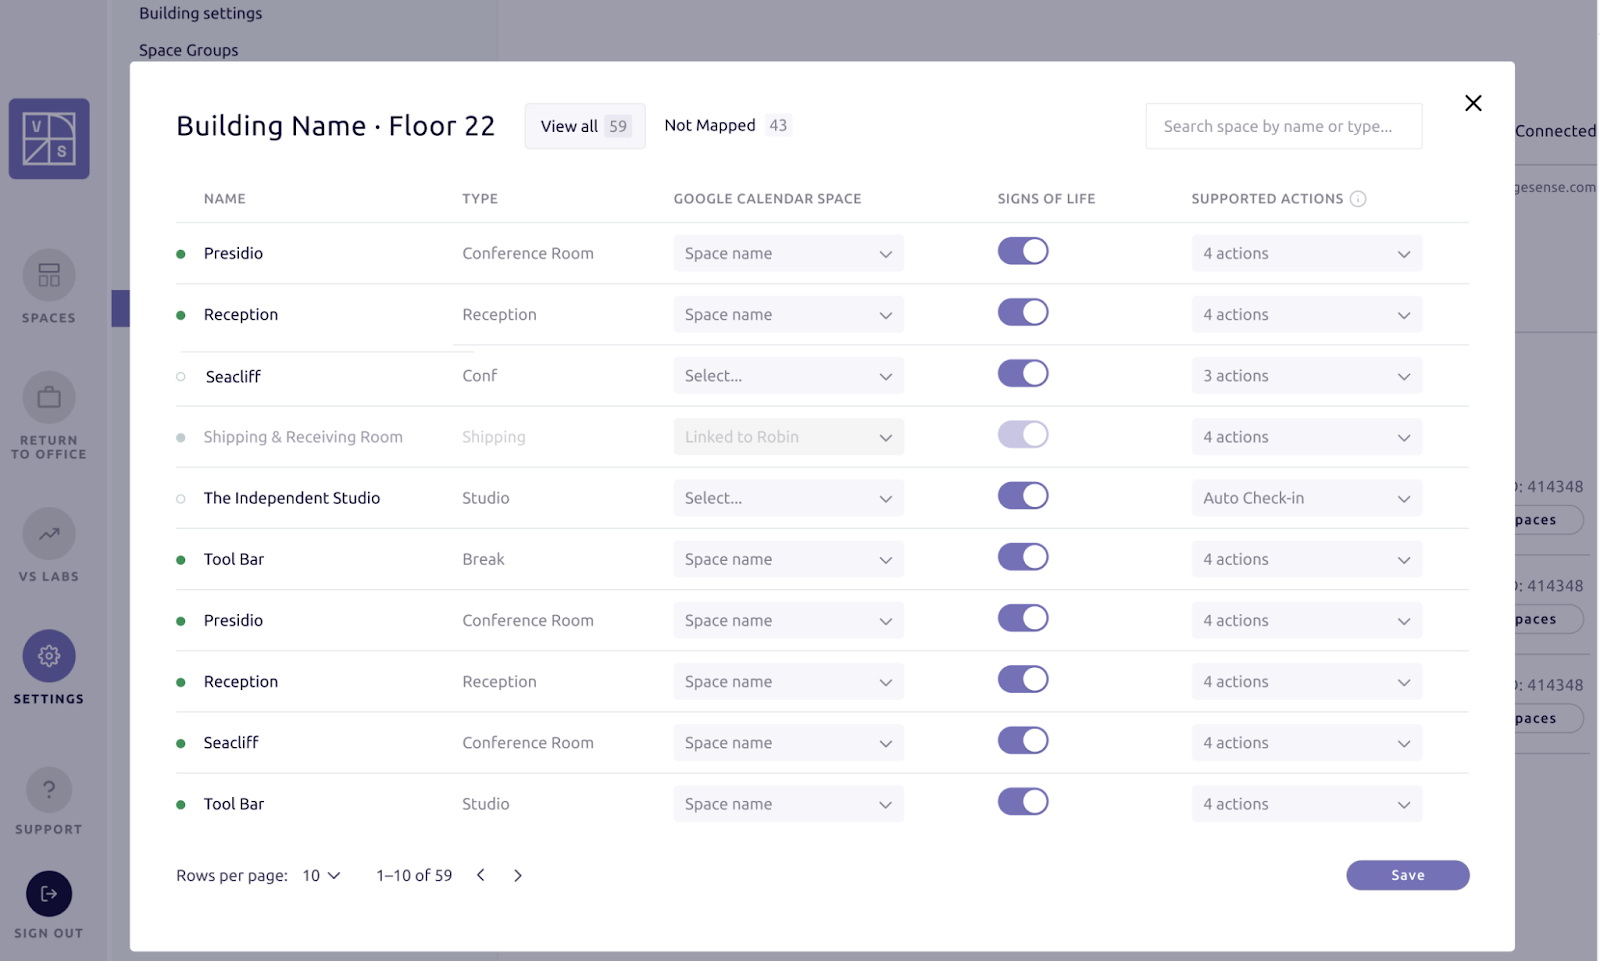Select the View all tab
The image size is (1600, 961).
[x=585, y=126]
